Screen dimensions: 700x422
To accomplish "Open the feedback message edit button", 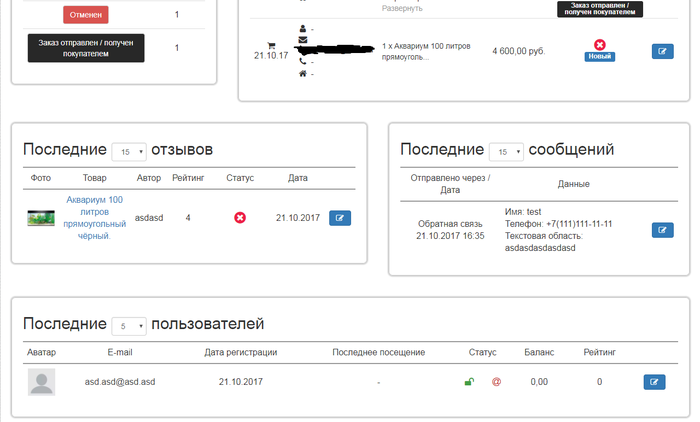I will pyautogui.click(x=662, y=230).
